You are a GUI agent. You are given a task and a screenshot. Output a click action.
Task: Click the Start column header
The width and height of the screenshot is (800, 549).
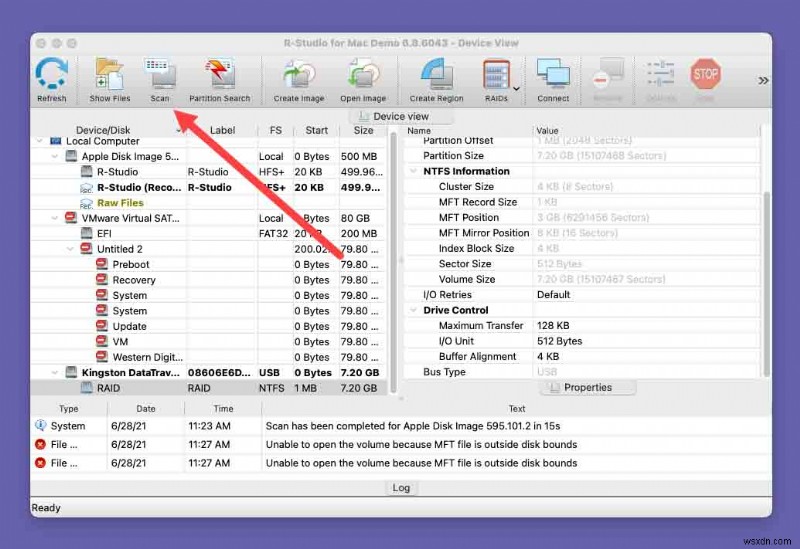coord(316,130)
